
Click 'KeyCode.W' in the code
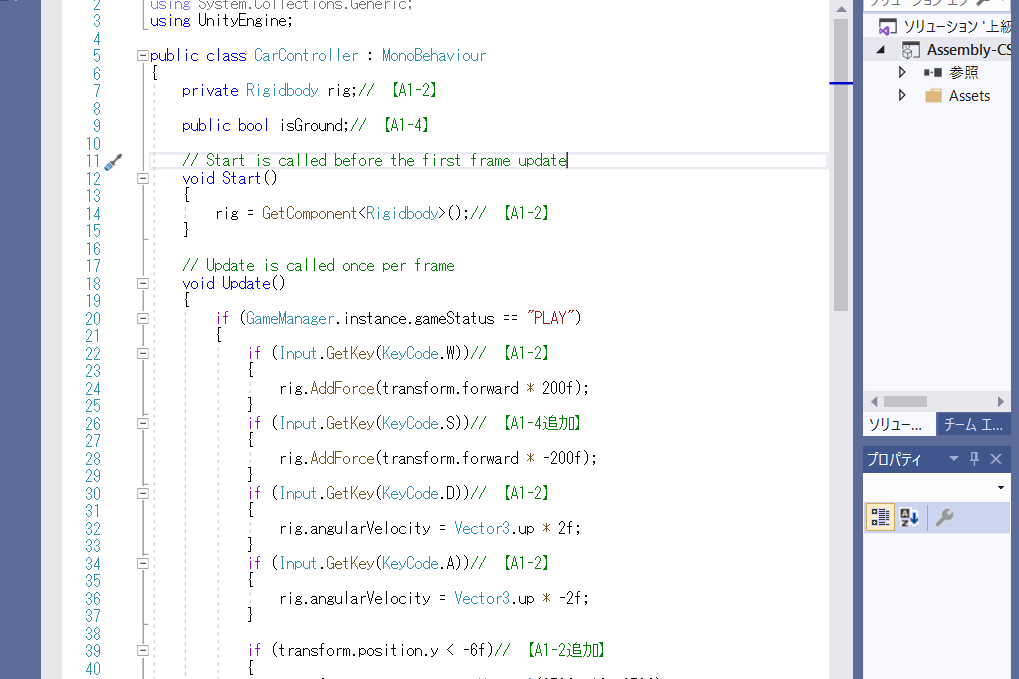tap(420, 353)
